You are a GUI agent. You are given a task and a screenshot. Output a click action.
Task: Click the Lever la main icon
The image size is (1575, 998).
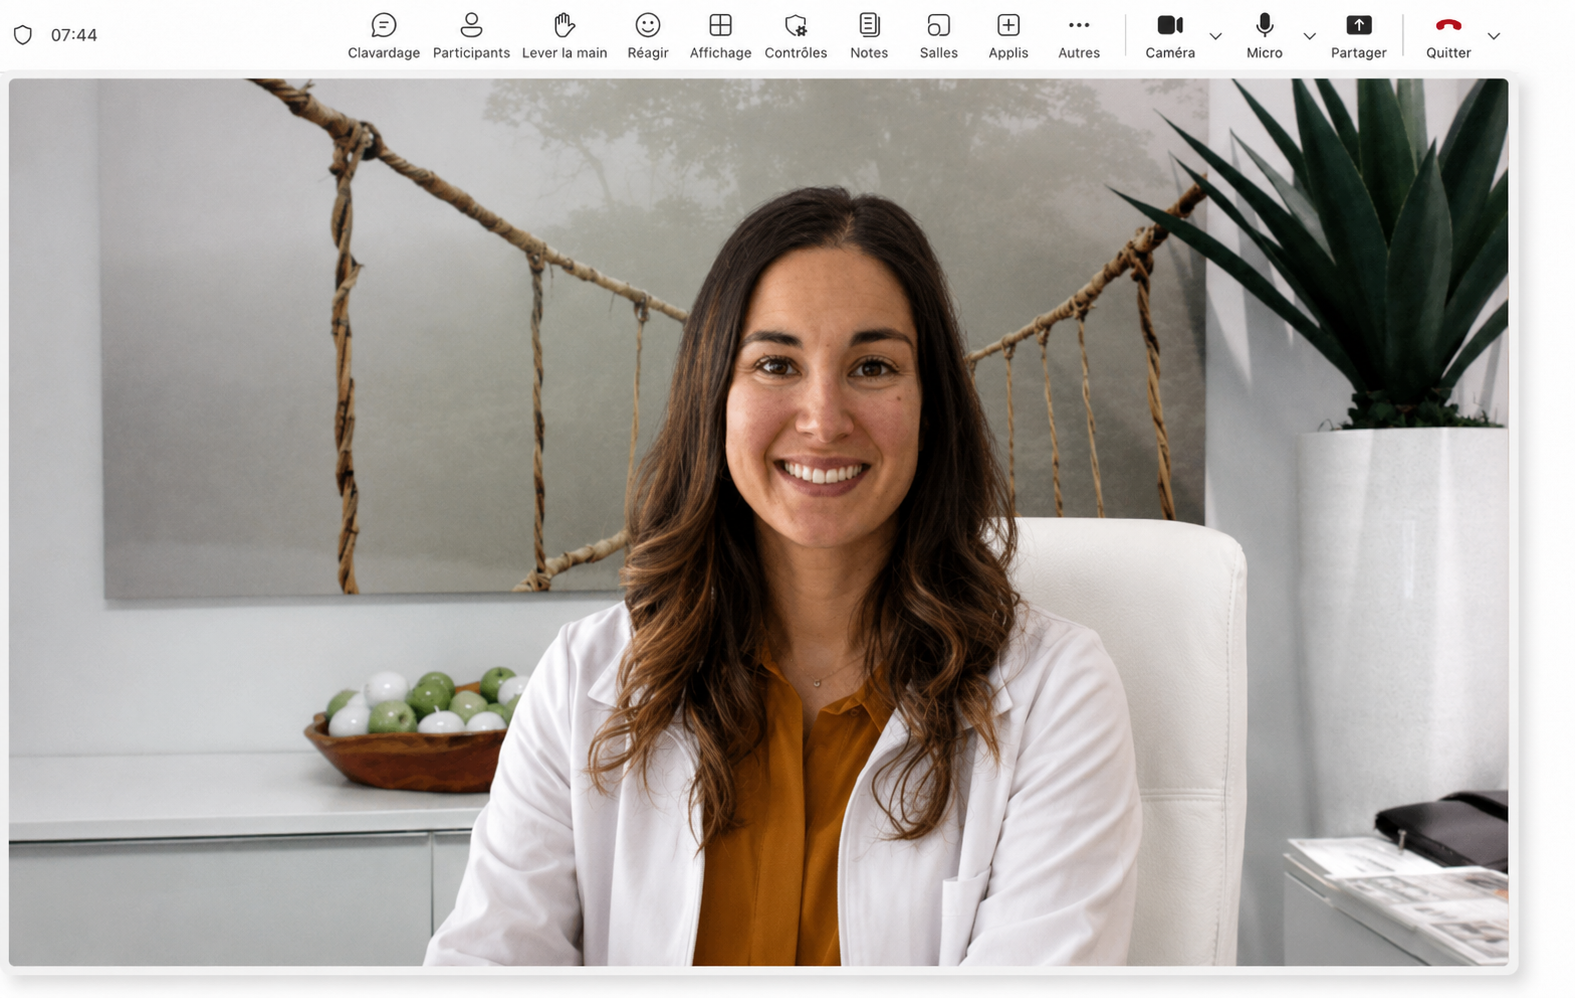click(564, 25)
